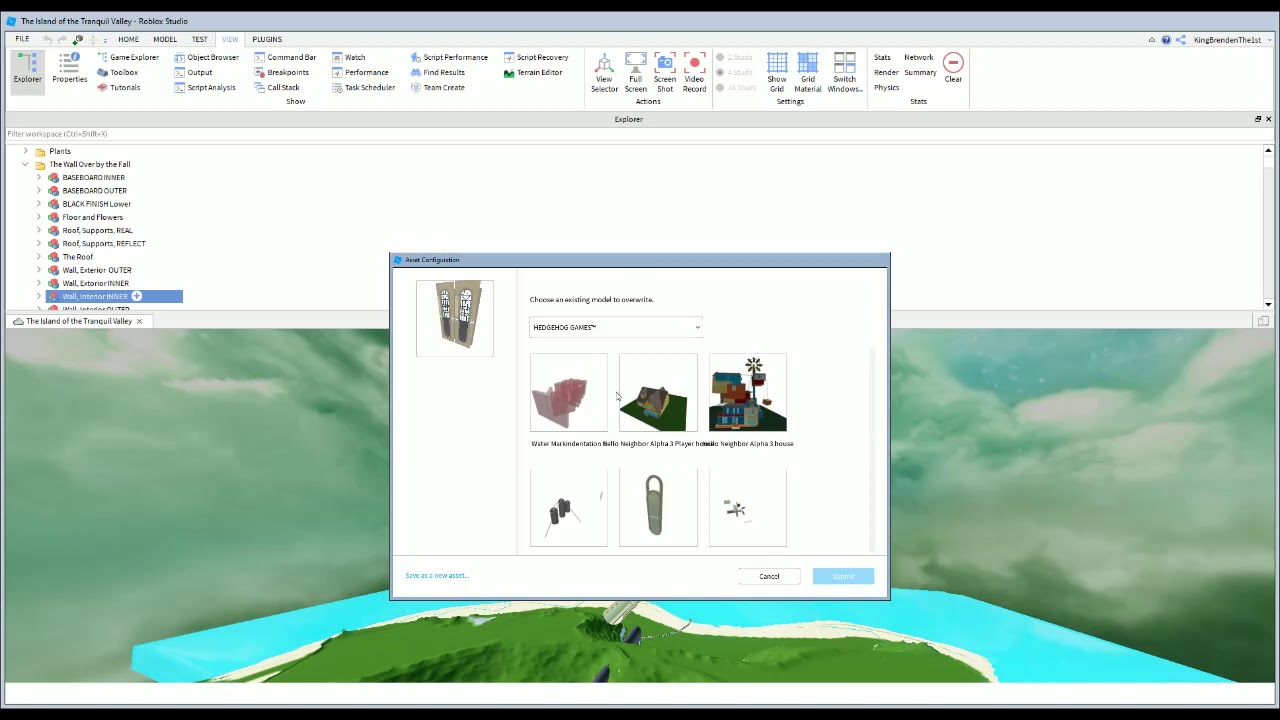Expand BASEBOARD INNER model
The width and height of the screenshot is (1280, 720).
click(x=39, y=177)
